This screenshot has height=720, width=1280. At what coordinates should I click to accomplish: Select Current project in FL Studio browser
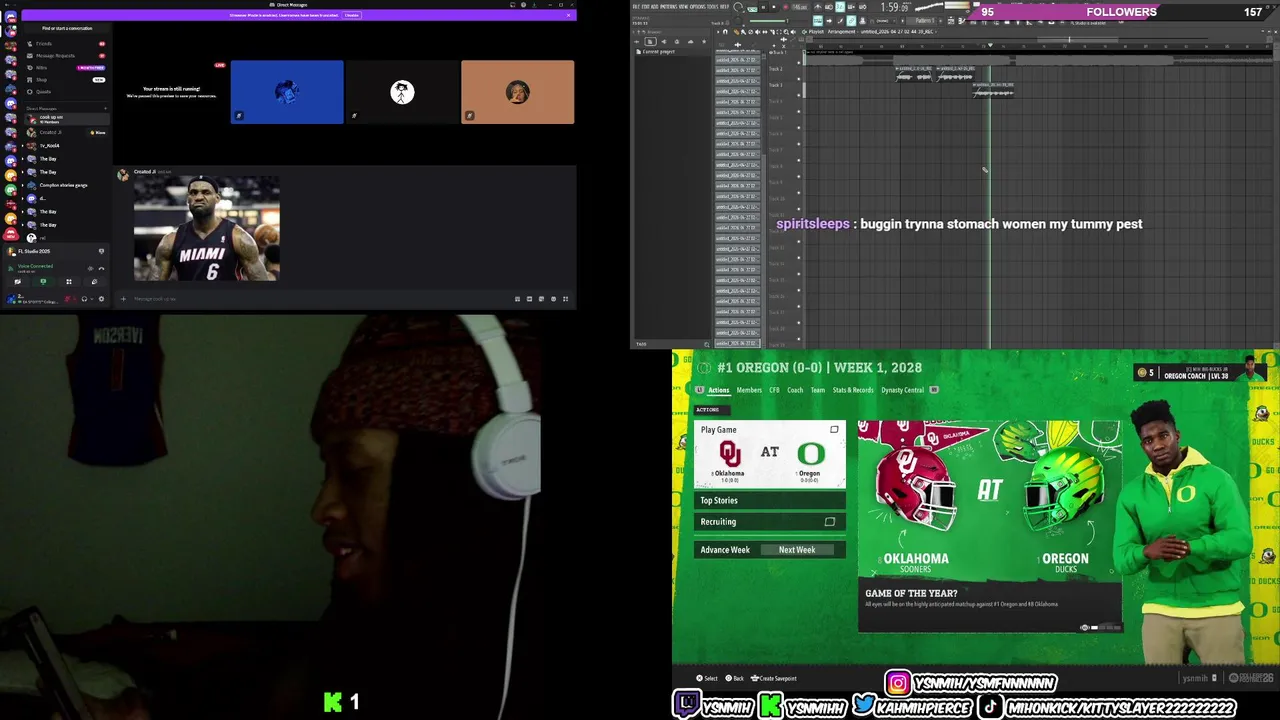point(659,52)
